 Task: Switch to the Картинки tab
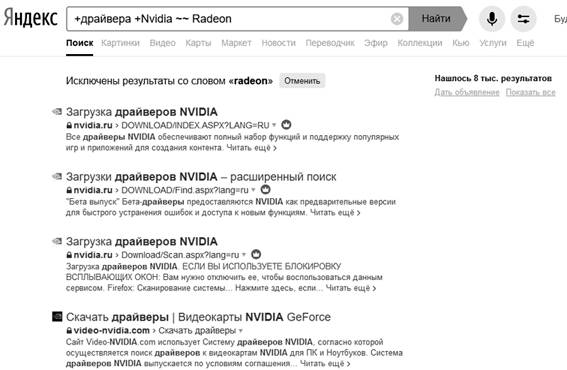[120, 43]
